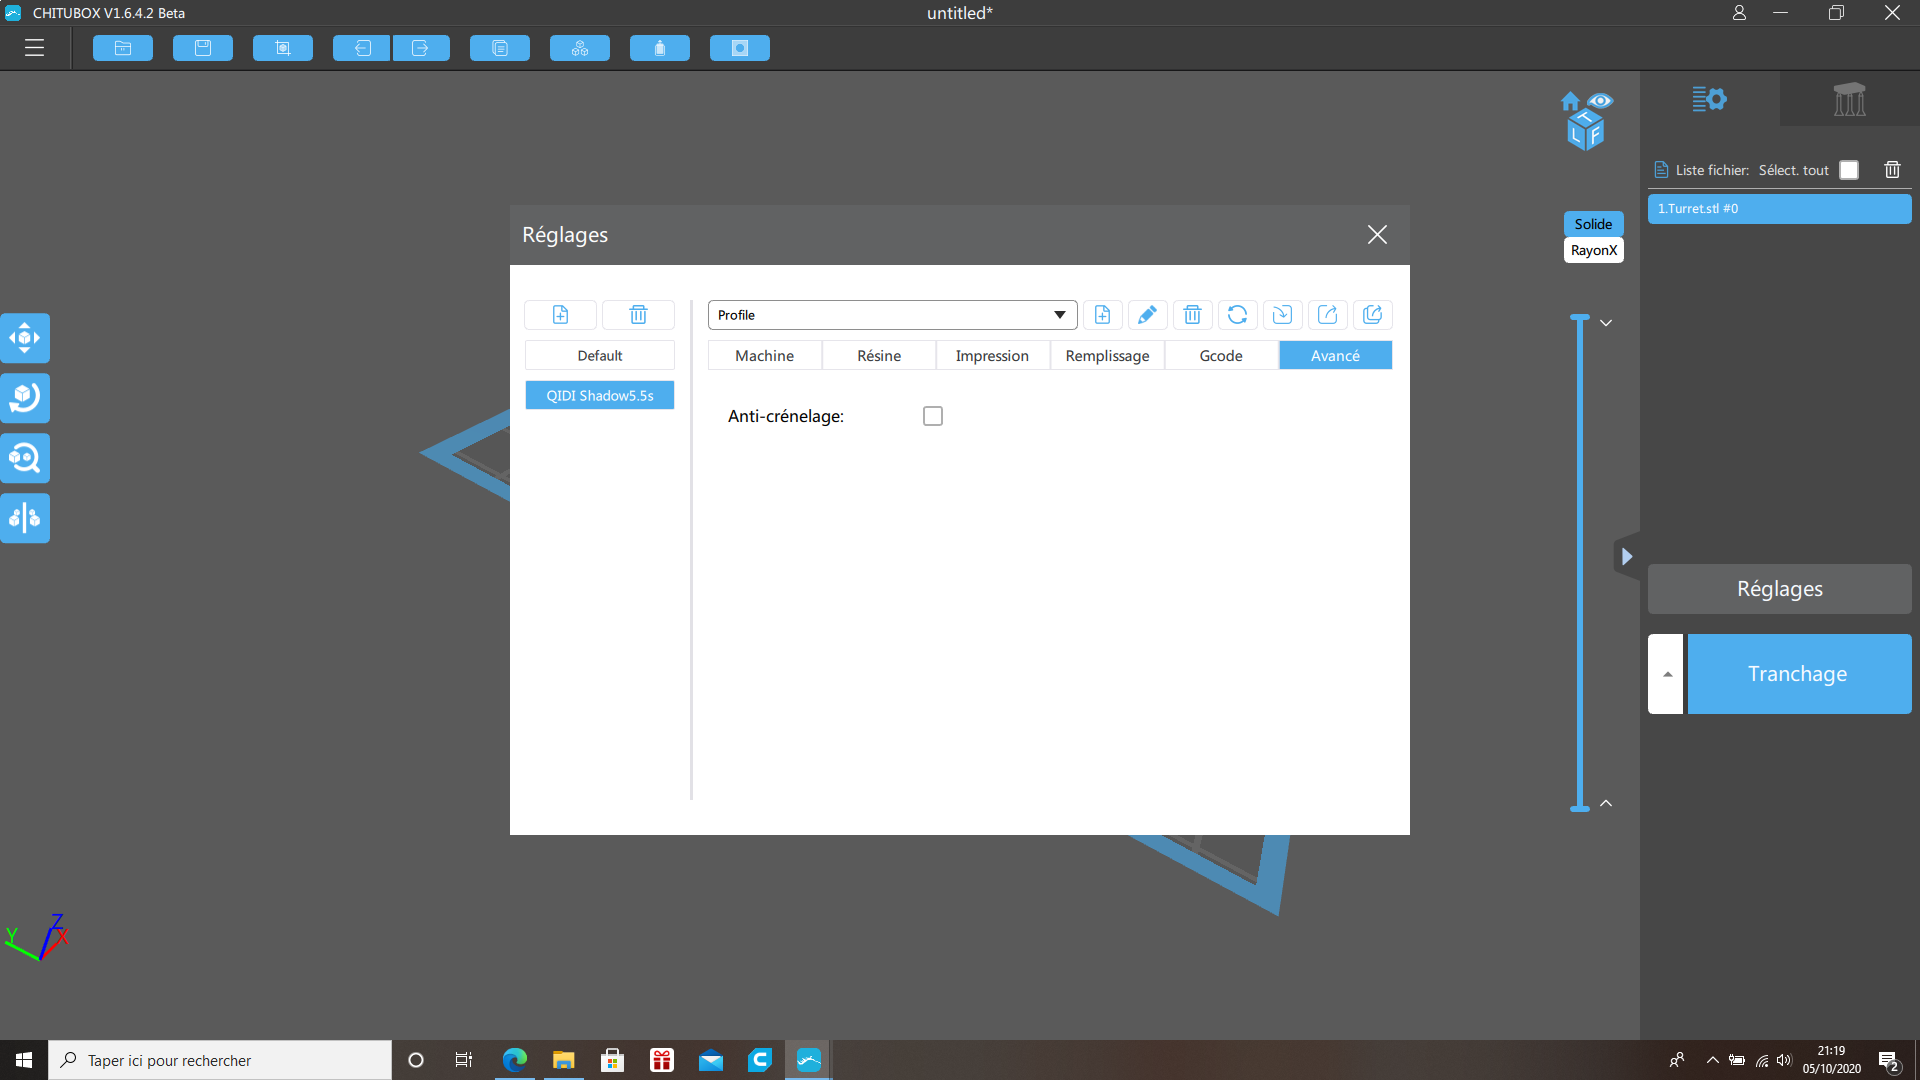Click the pencil edit profile icon
Screen dimensions: 1920x1080
(x=1147, y=315)
